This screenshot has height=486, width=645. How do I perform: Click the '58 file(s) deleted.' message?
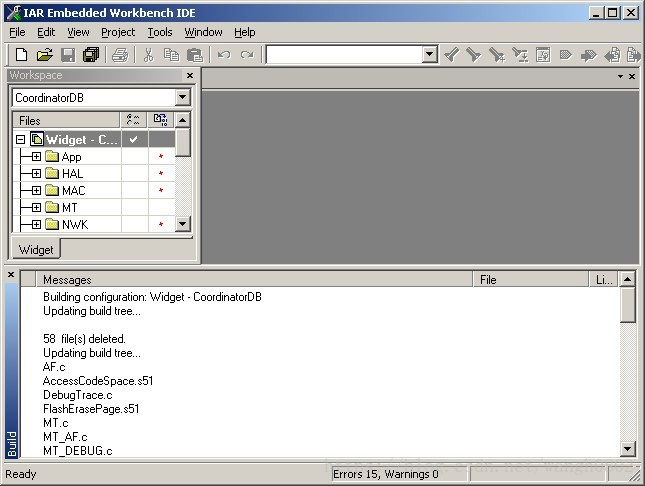click(84, 339)
